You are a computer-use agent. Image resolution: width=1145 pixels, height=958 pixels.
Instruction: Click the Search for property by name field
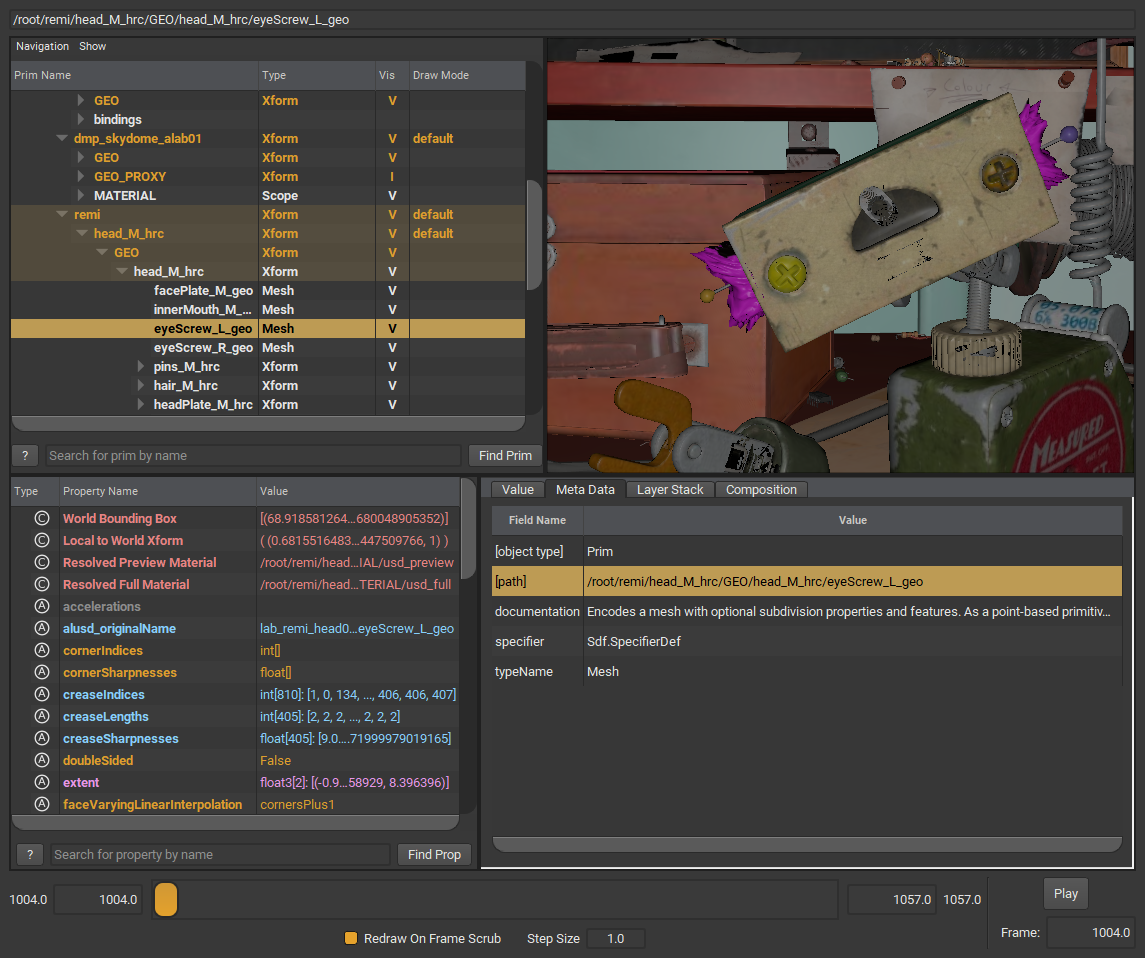tap(220, 854)
